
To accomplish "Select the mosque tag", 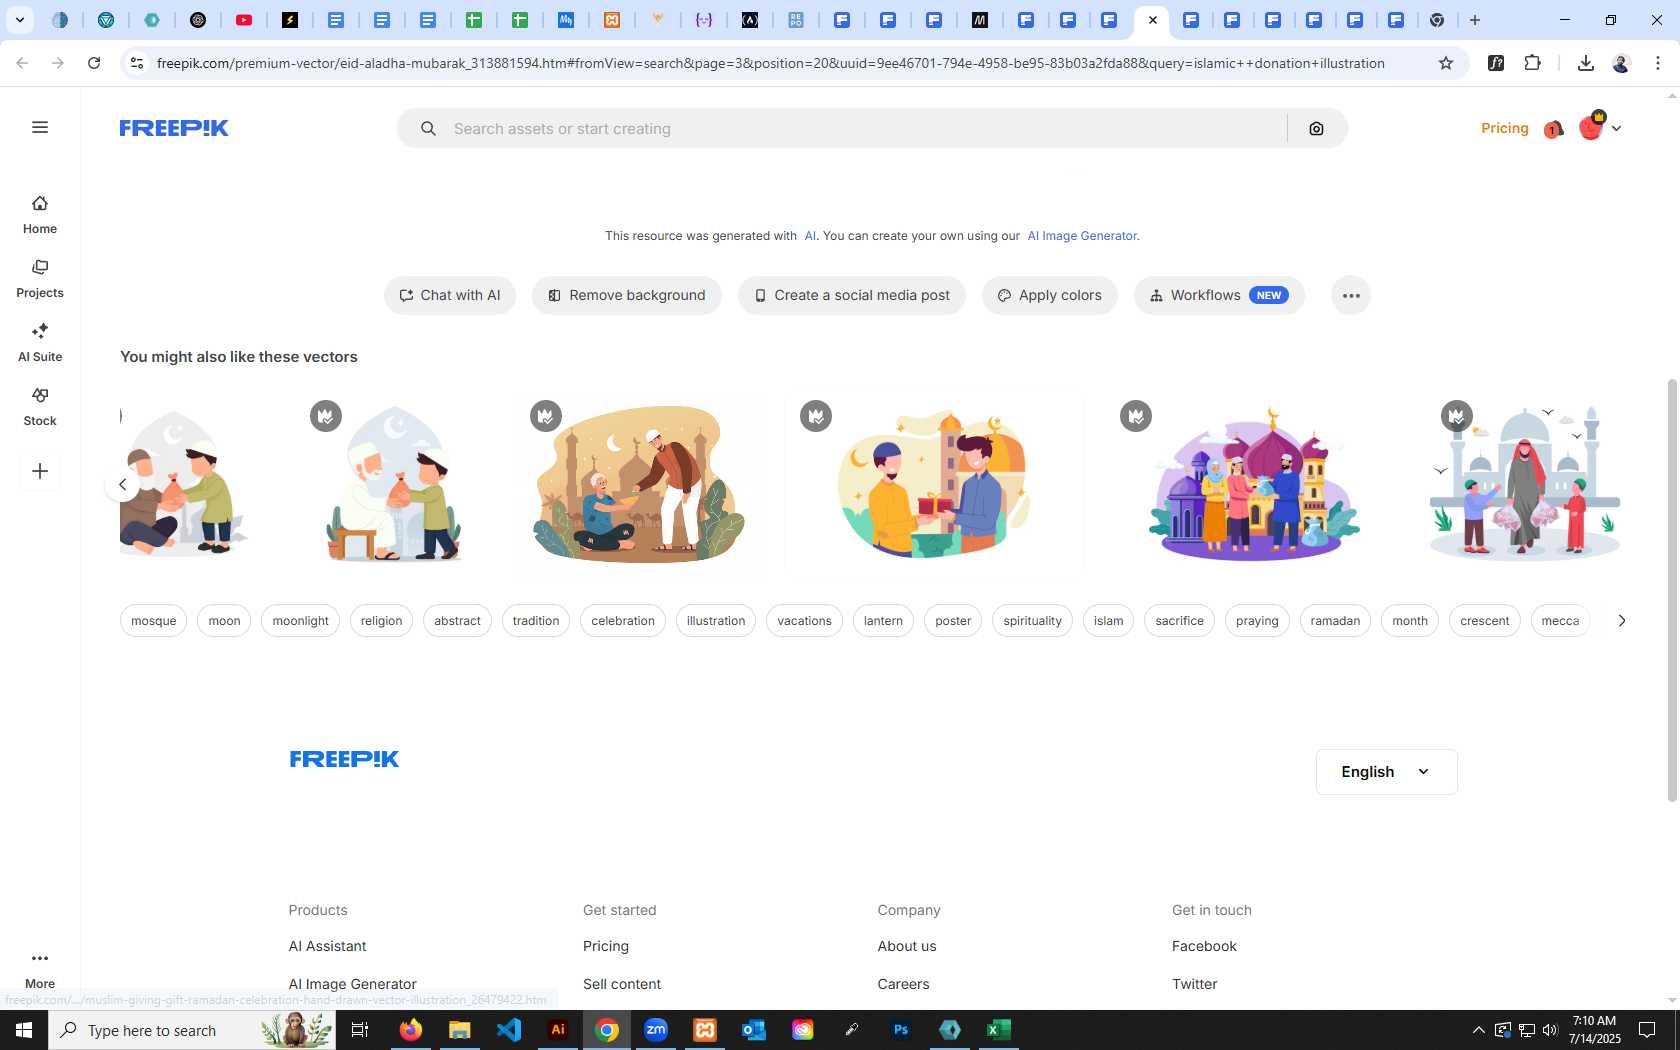I will click(153, 621).
